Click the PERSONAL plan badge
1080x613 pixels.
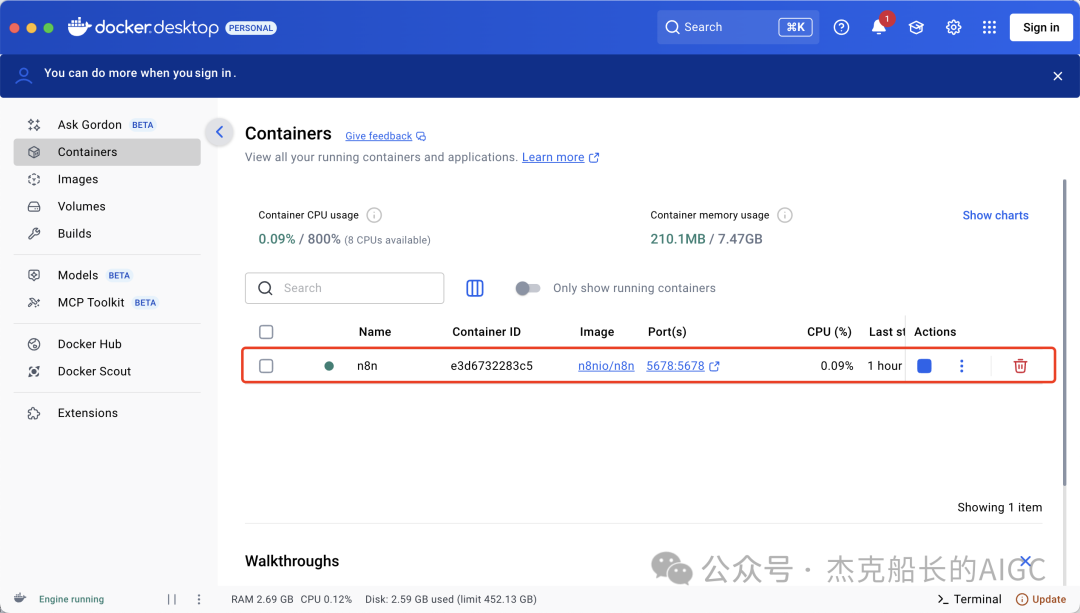coord(251,28)
